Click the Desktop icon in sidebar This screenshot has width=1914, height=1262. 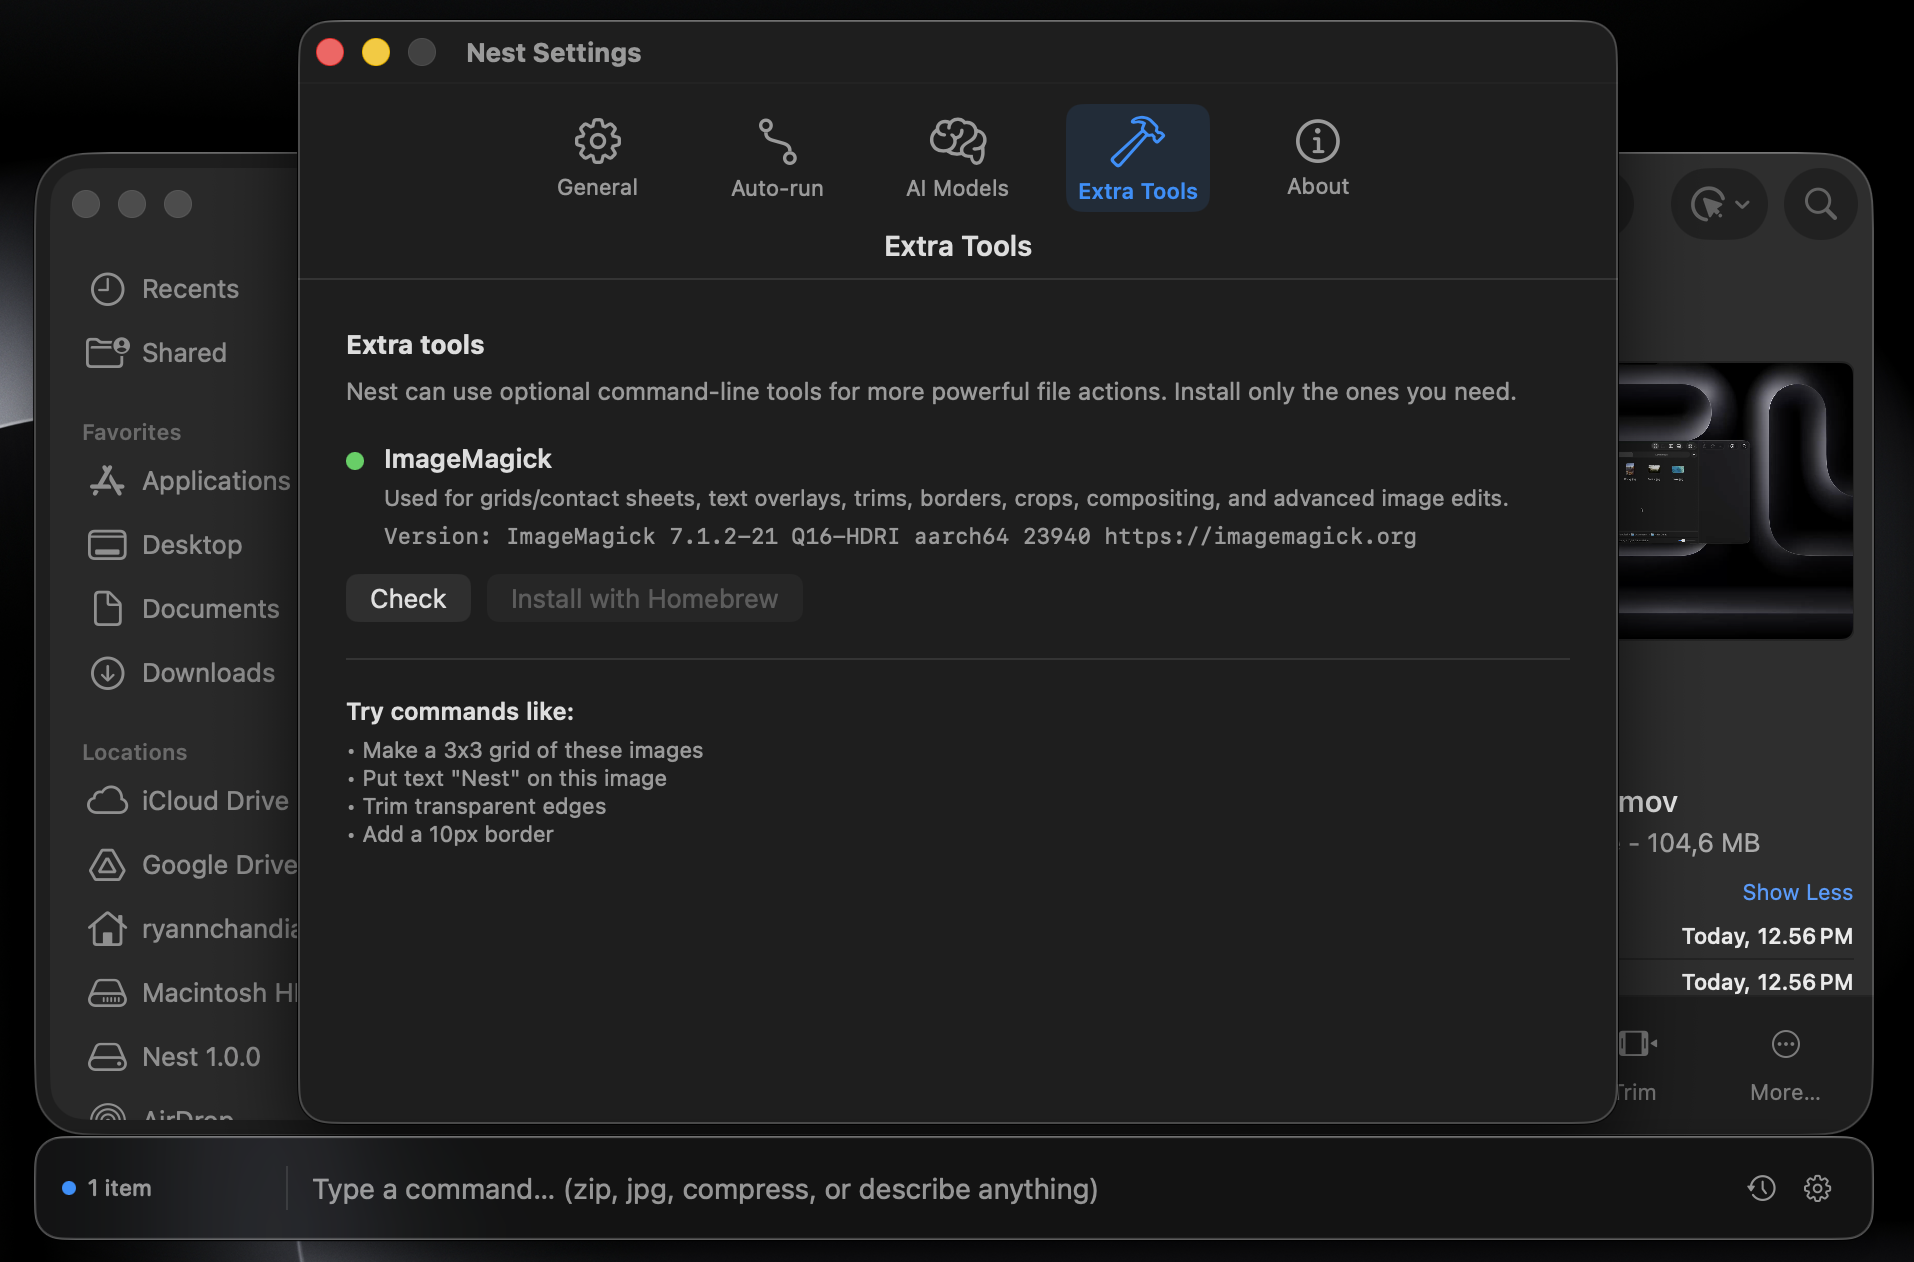tap(107, 545)
